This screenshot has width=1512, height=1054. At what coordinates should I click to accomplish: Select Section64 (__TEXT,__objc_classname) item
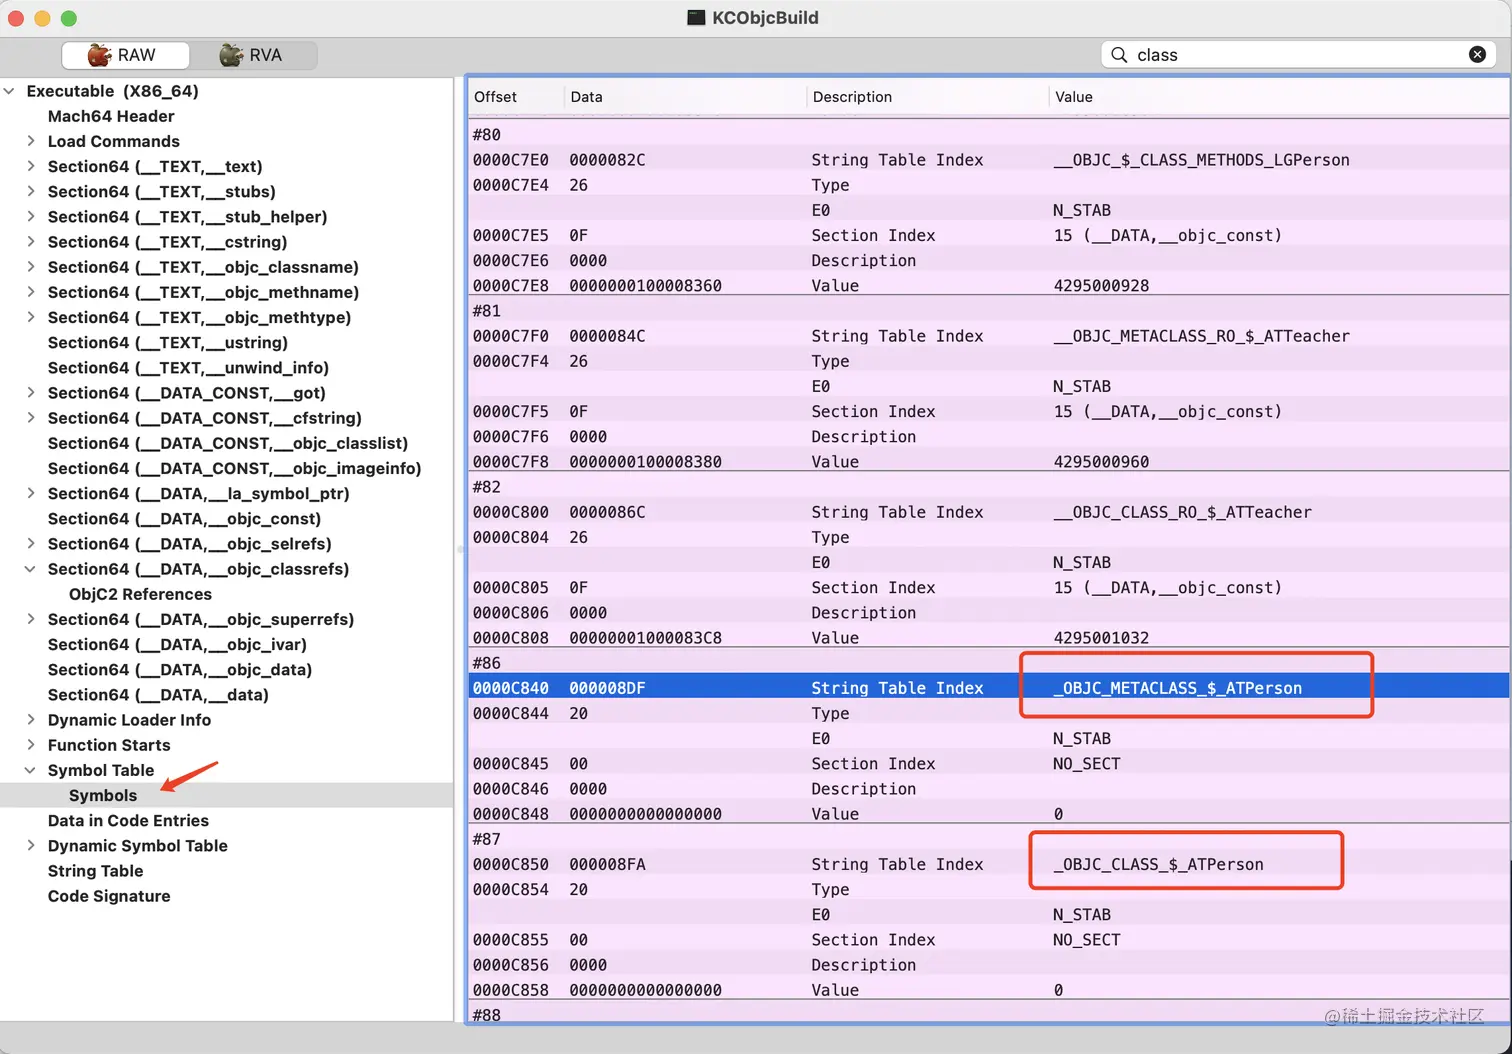(x=203, y=267)
